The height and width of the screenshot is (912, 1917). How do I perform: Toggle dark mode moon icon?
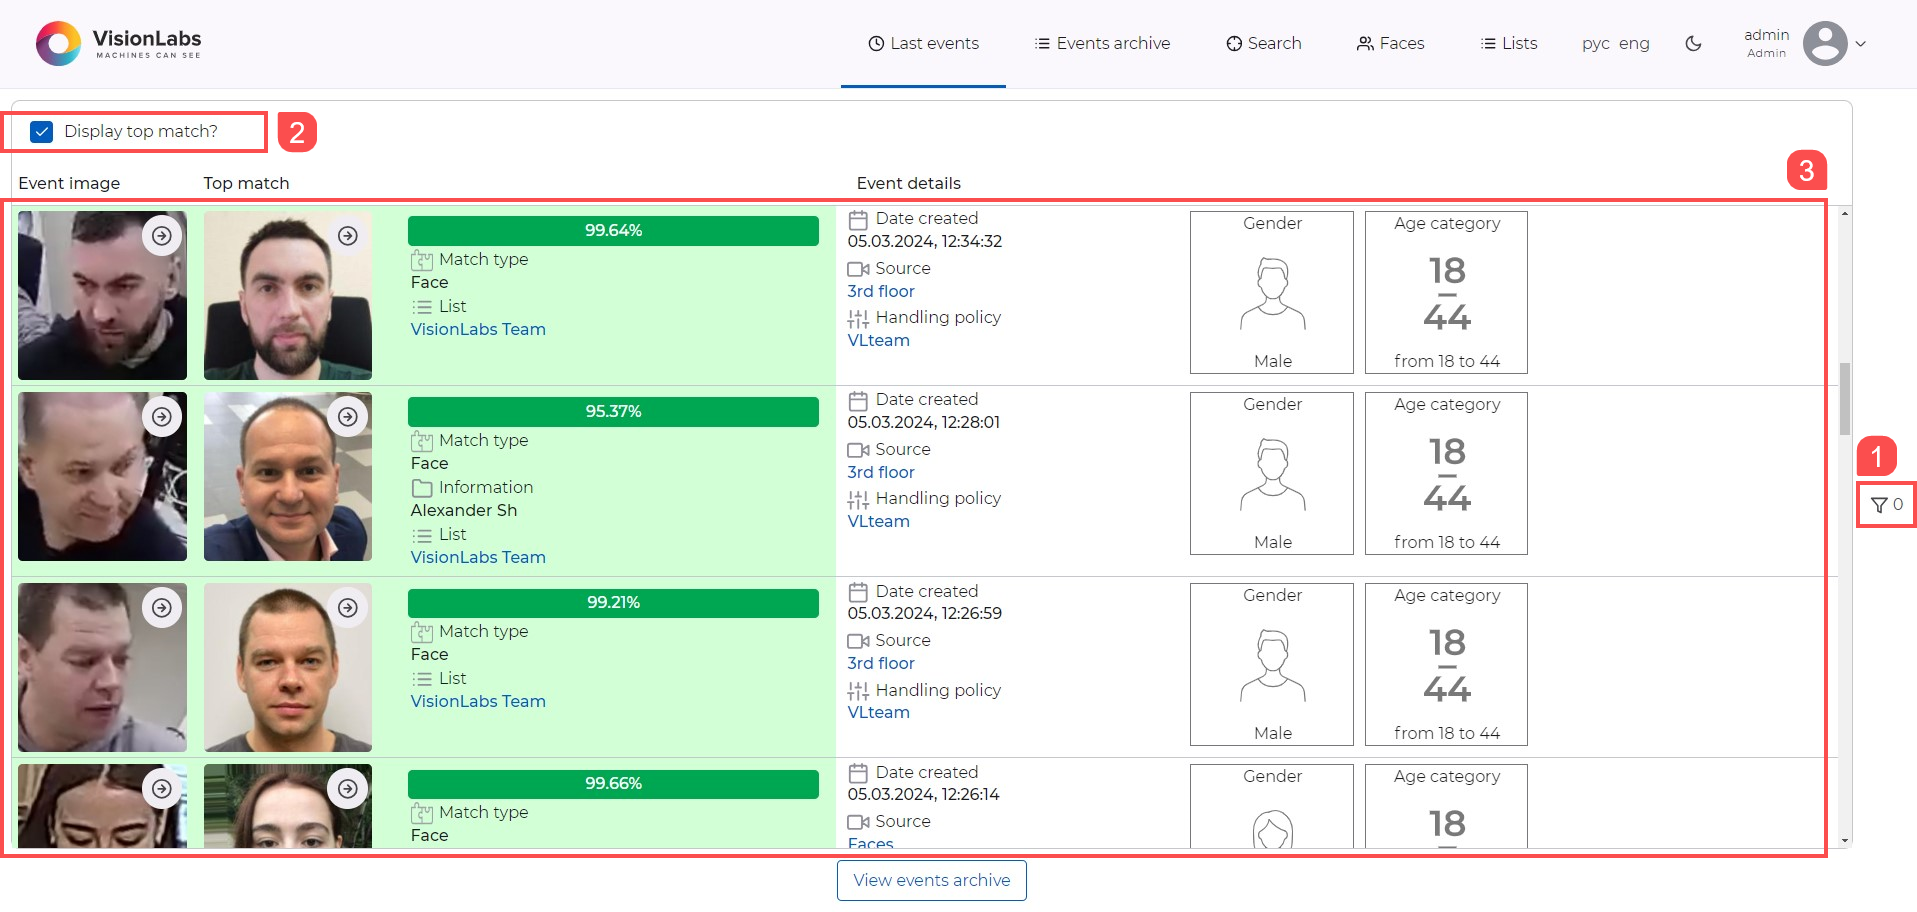point(1693,44)
